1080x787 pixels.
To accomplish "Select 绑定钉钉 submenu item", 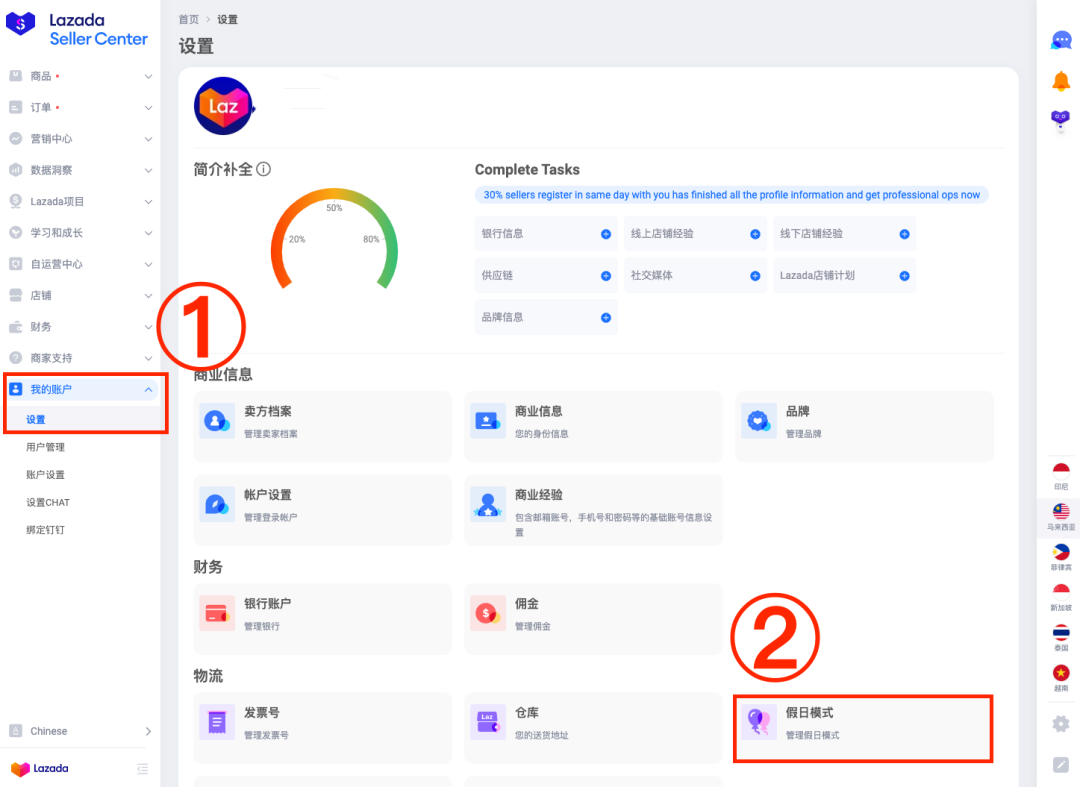I will coord(45,529).
